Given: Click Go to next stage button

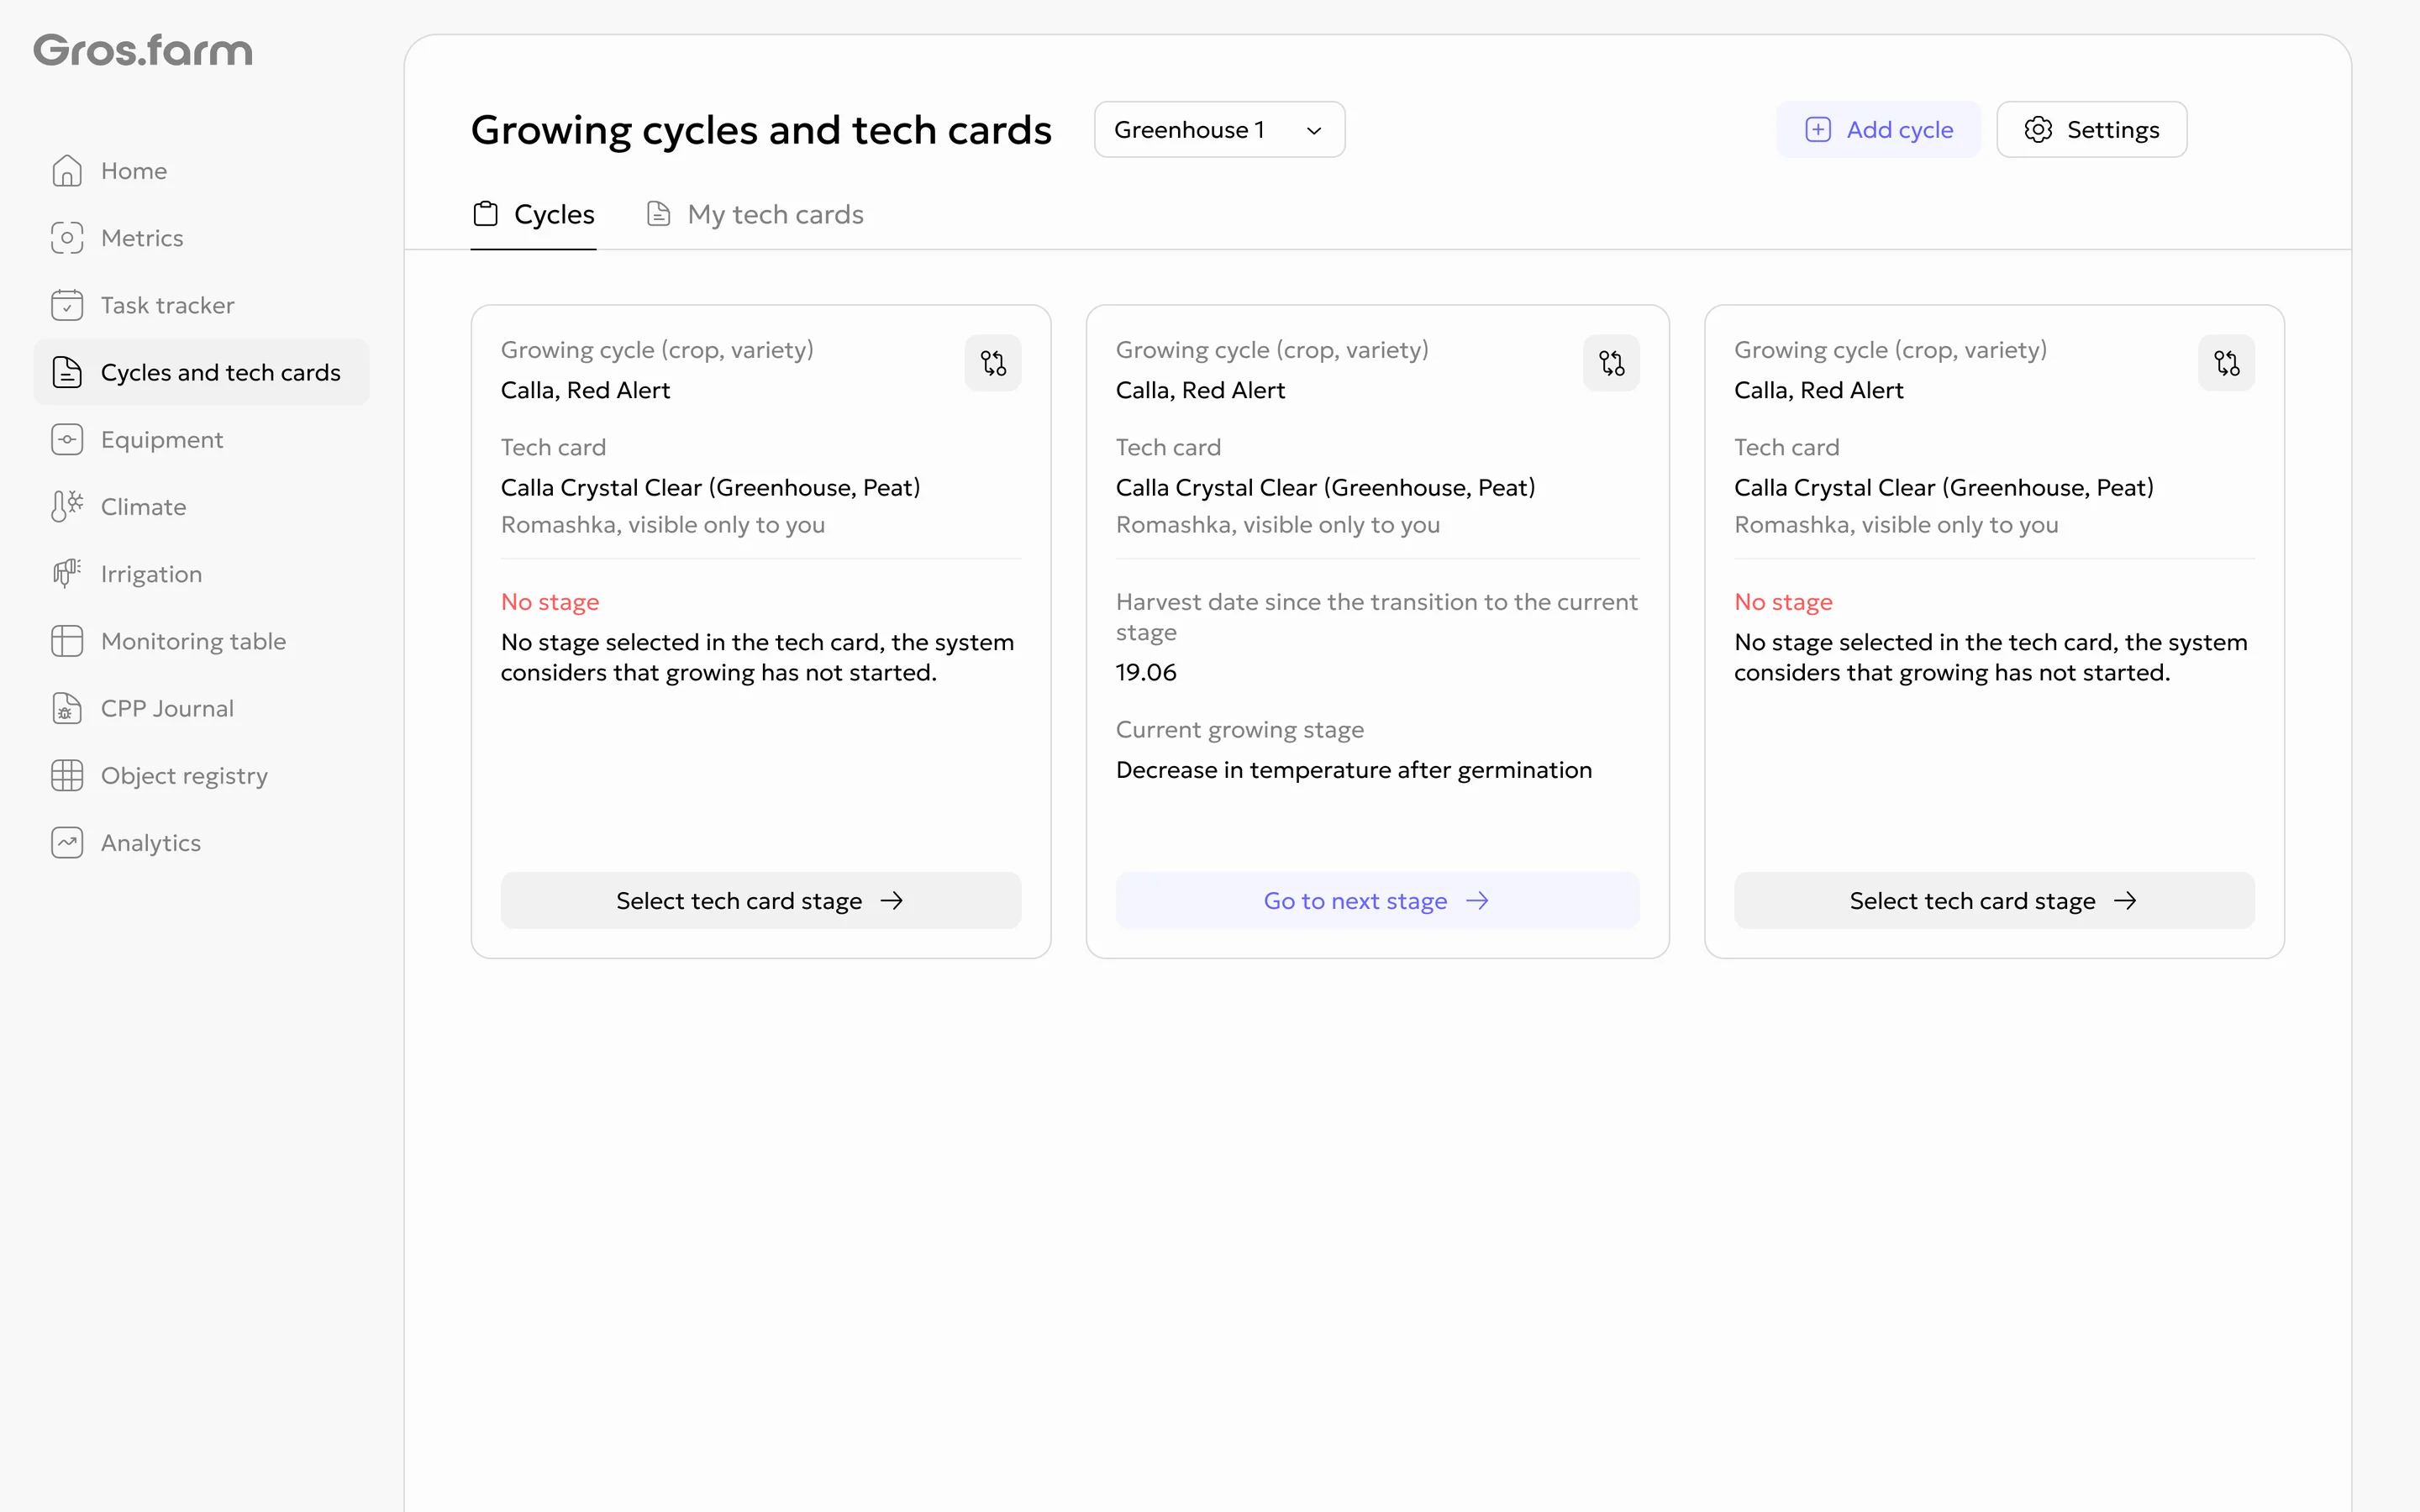Looking at the screenshot, I should click(1377, 901).
